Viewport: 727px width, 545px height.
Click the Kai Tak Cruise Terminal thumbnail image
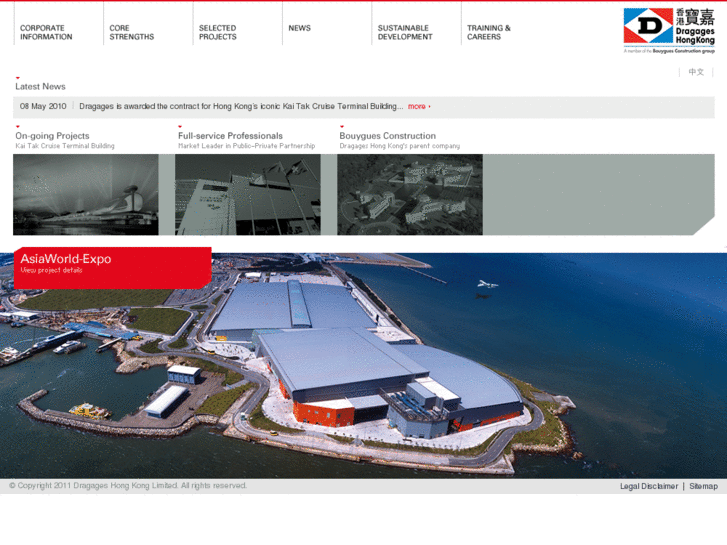point(86,195)
